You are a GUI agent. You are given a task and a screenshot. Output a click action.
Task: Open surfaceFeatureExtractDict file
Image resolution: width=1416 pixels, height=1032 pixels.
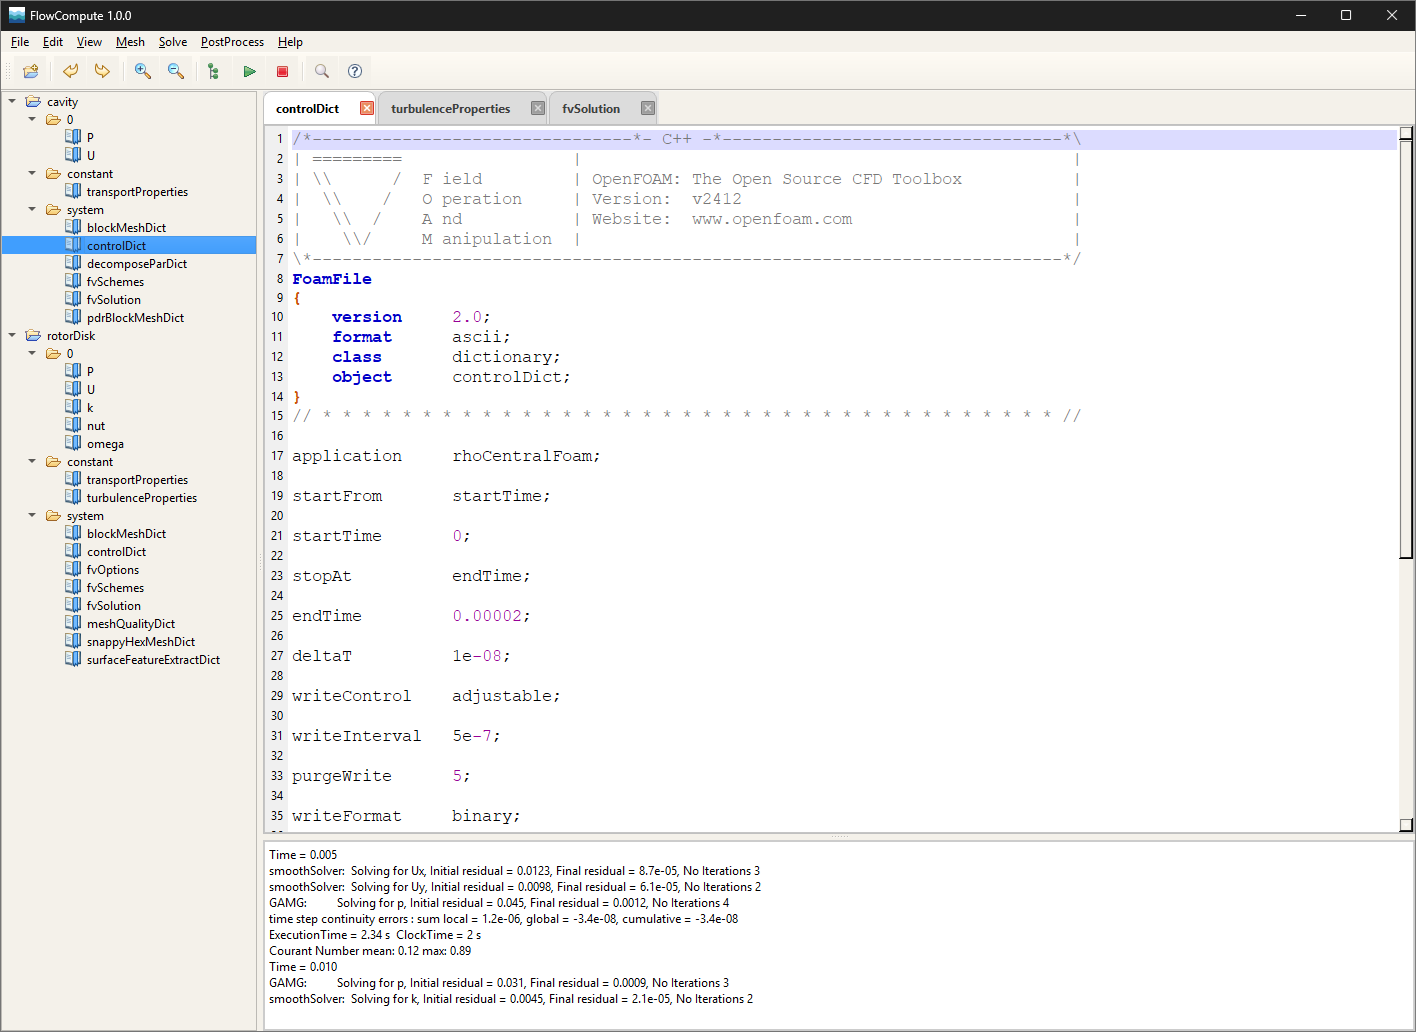(x=153, y=660)
